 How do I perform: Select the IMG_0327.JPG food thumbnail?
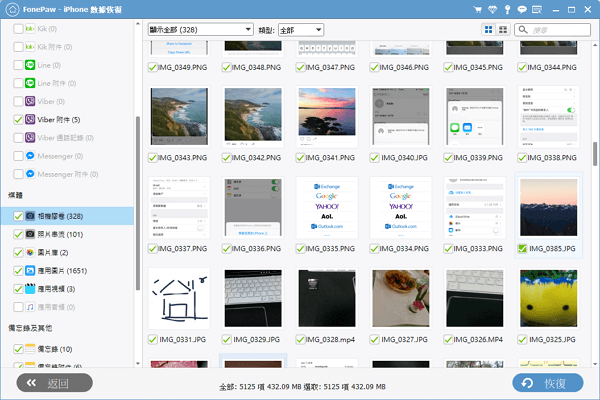(x=401, y=298)
